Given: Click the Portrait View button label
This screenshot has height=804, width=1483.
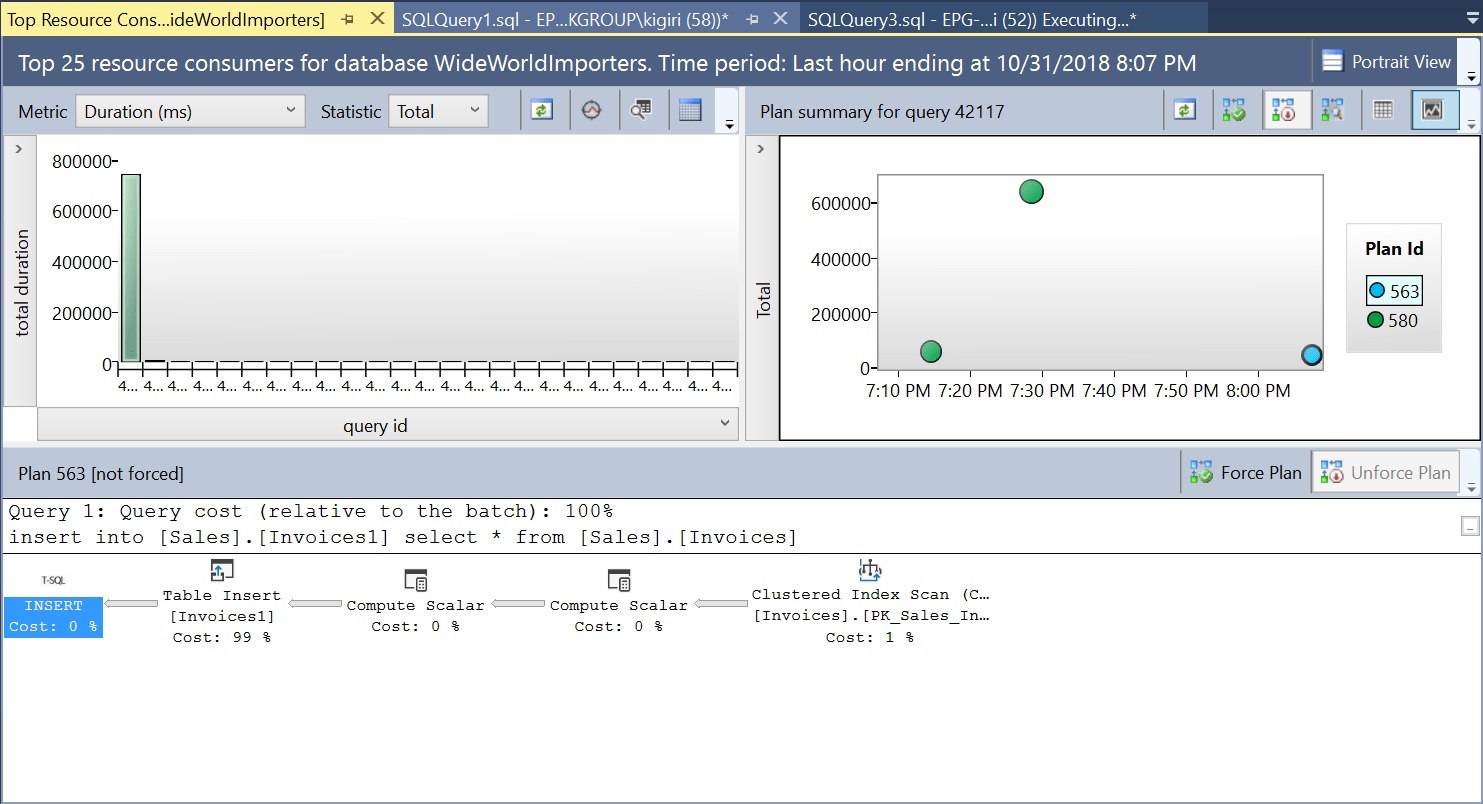Looking at the screenshot, I should pos(1401,62).
